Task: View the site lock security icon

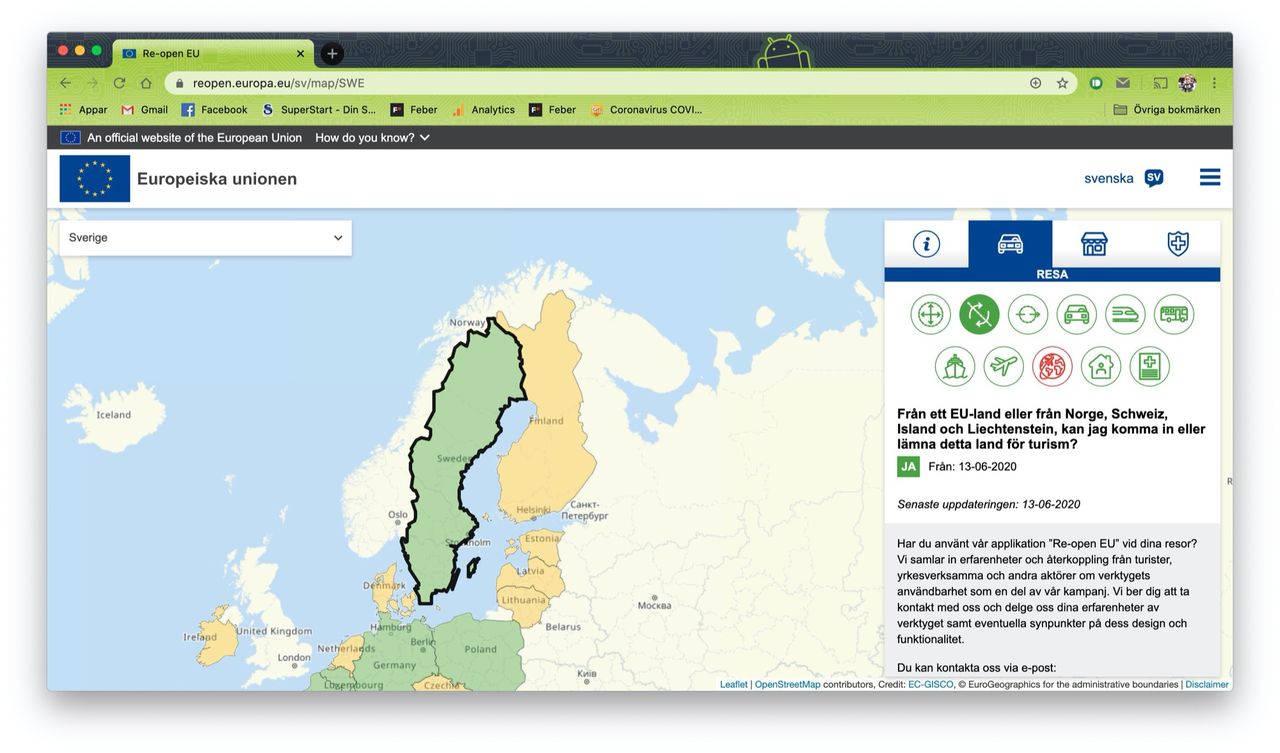Action: tap(180, 83)
